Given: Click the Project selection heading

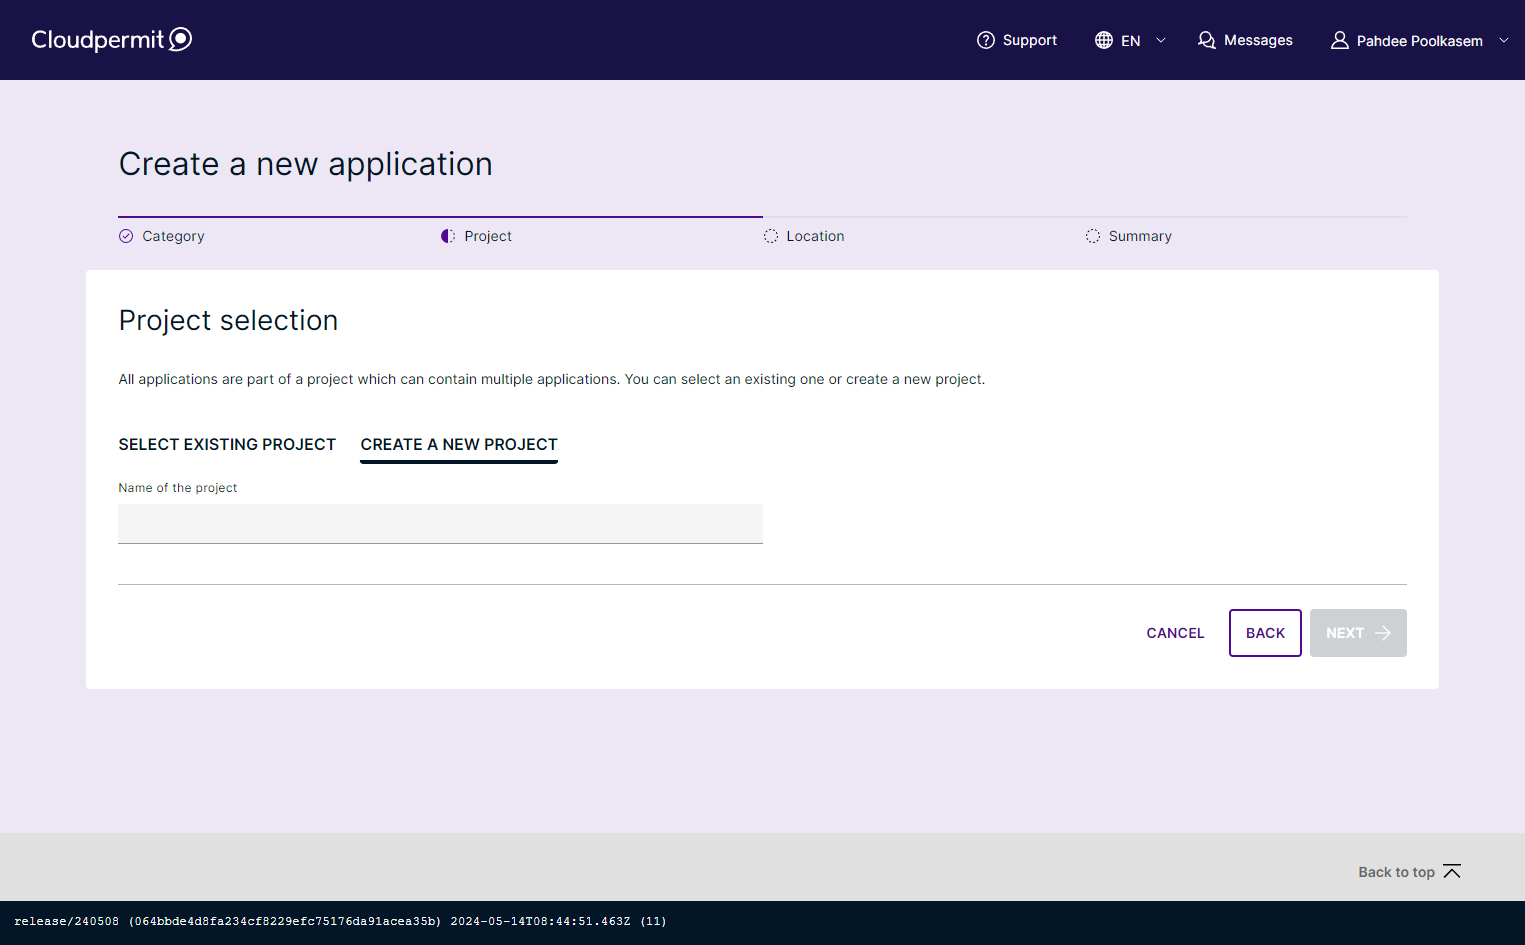Looking at the screenshot, I should (x=228, y=320).
